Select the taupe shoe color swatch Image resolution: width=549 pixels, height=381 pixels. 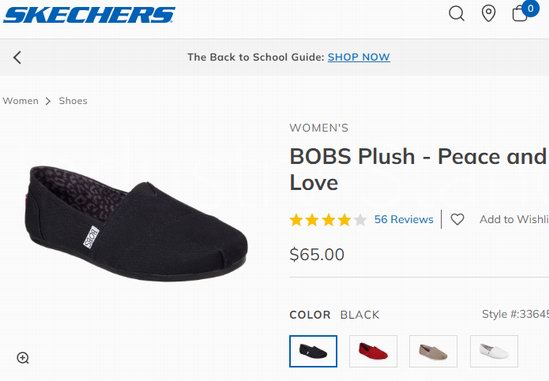[433, 351]
